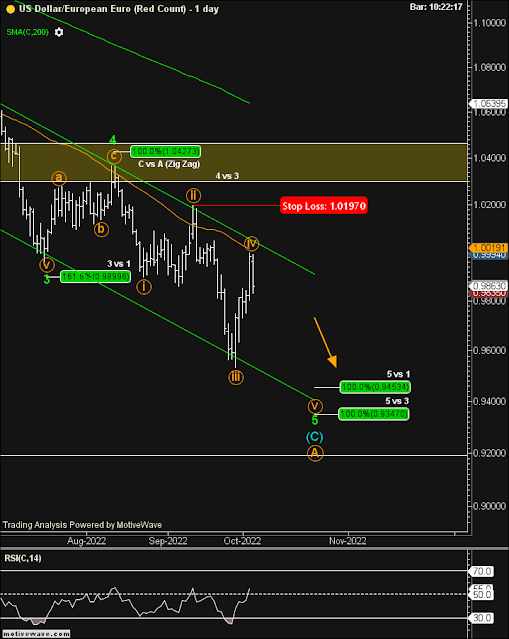The image size is (509, 639).
Task: Click the 161.8%(0.98996) extension label
Action: (x=95, y=277)
